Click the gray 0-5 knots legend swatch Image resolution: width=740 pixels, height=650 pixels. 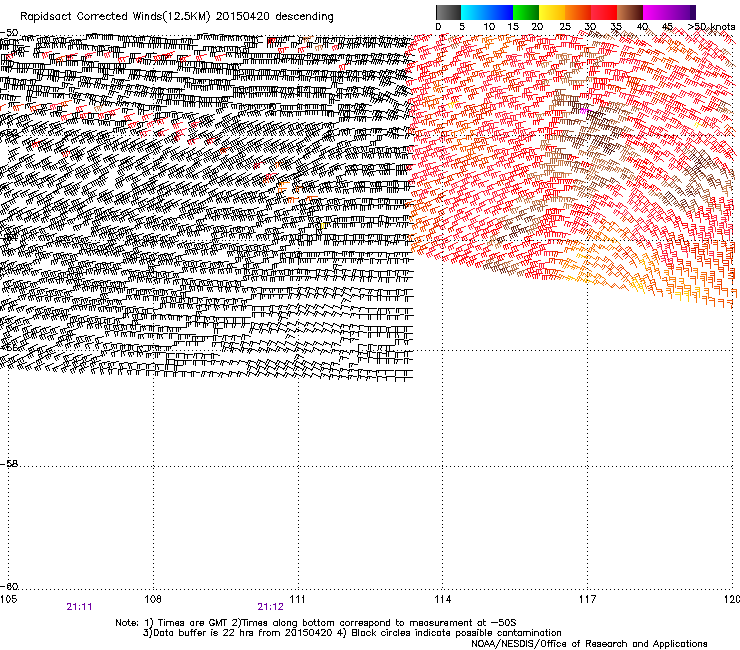coord(448,12)
